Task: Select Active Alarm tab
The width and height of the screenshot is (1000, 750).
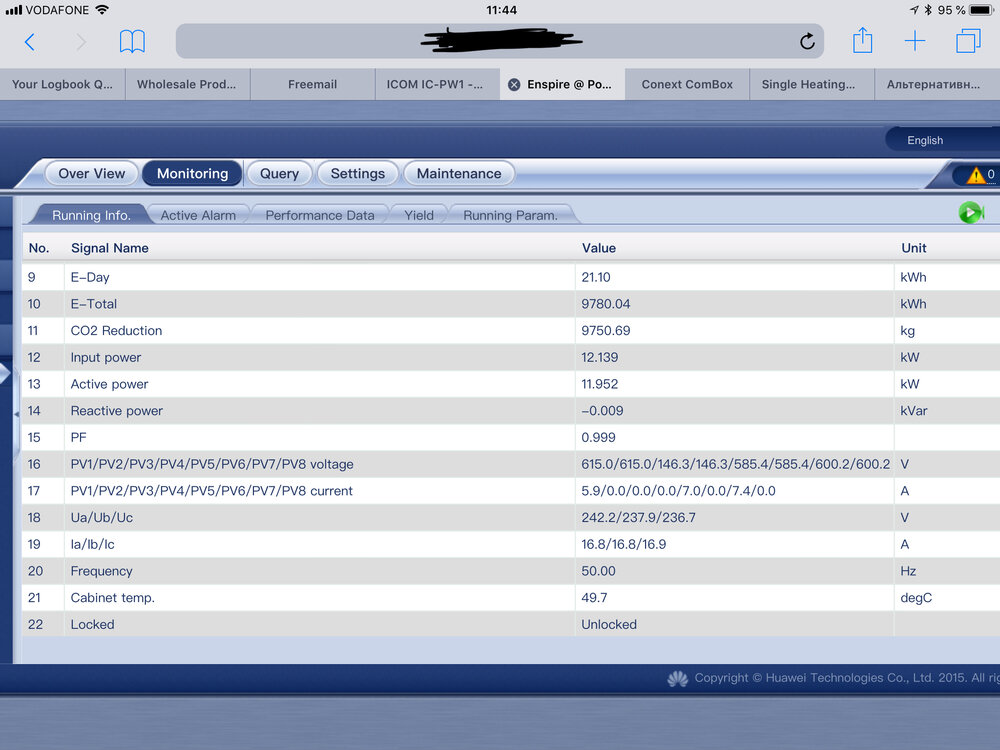Action: point(198,216)
